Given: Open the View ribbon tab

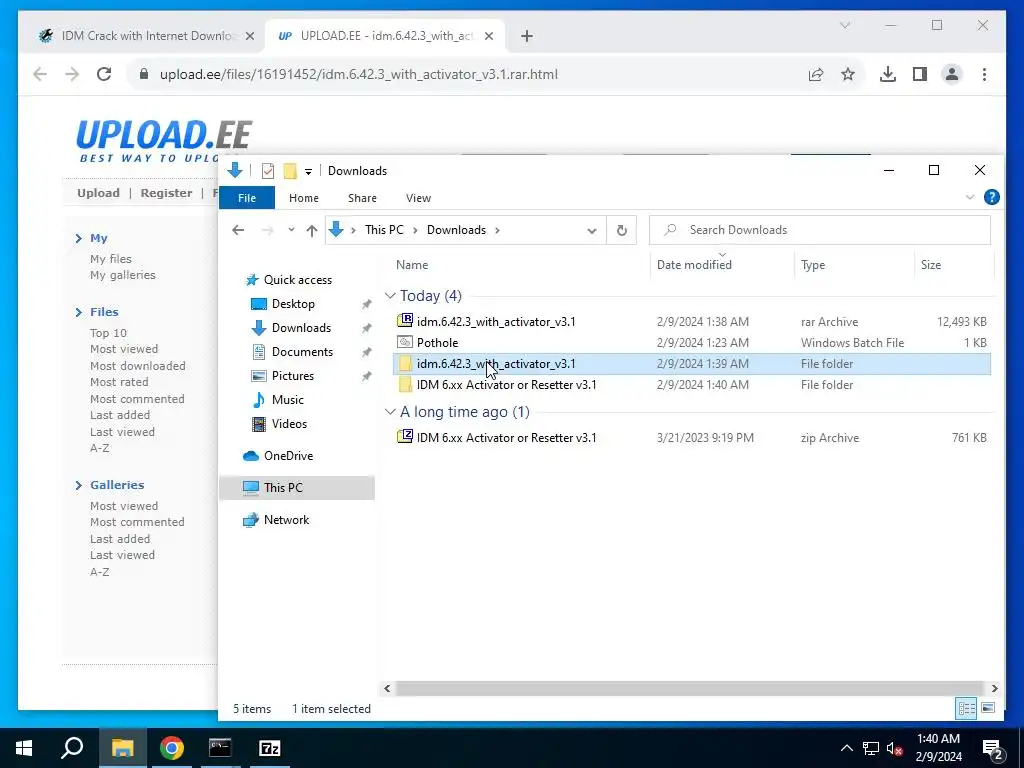Looking at the screenshot, I should 418,198.
